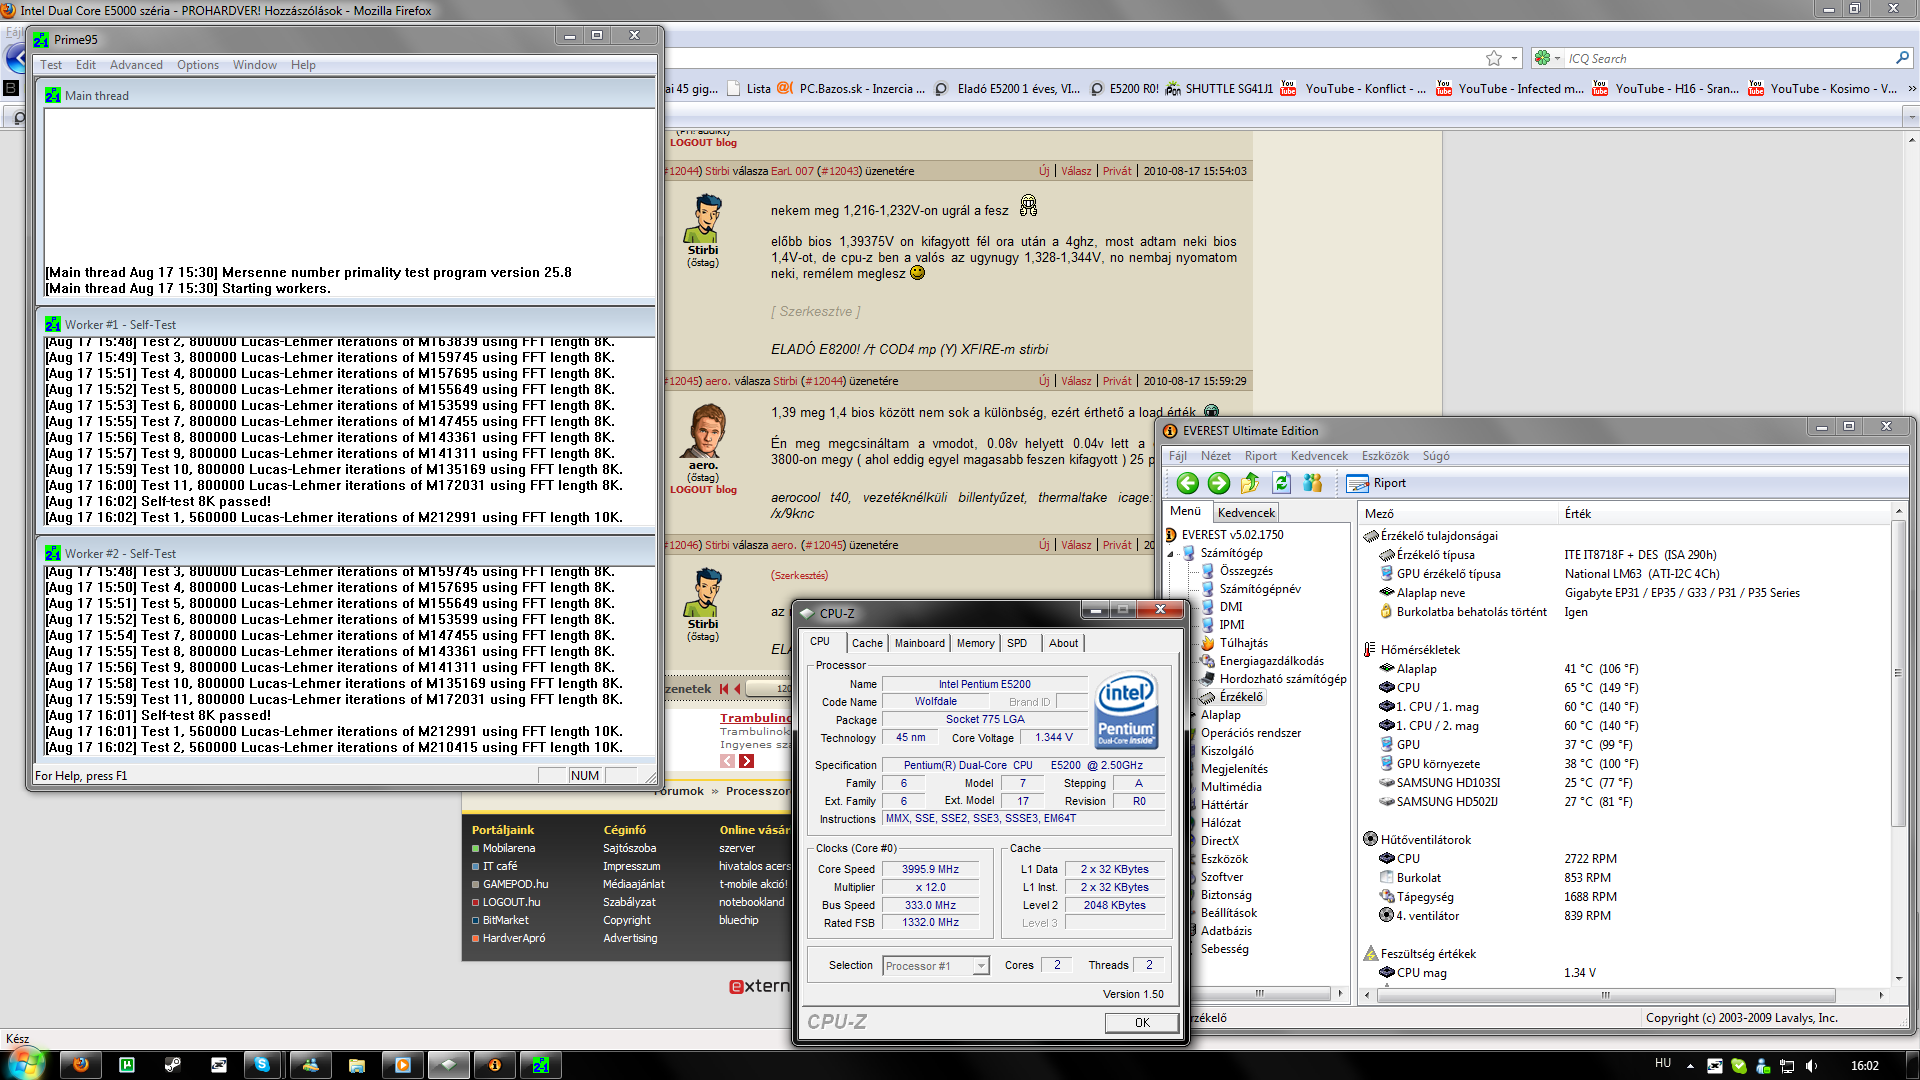Switch to CPU-Z About tab
This screenshot has width=1920, height=1080.
1063,643
